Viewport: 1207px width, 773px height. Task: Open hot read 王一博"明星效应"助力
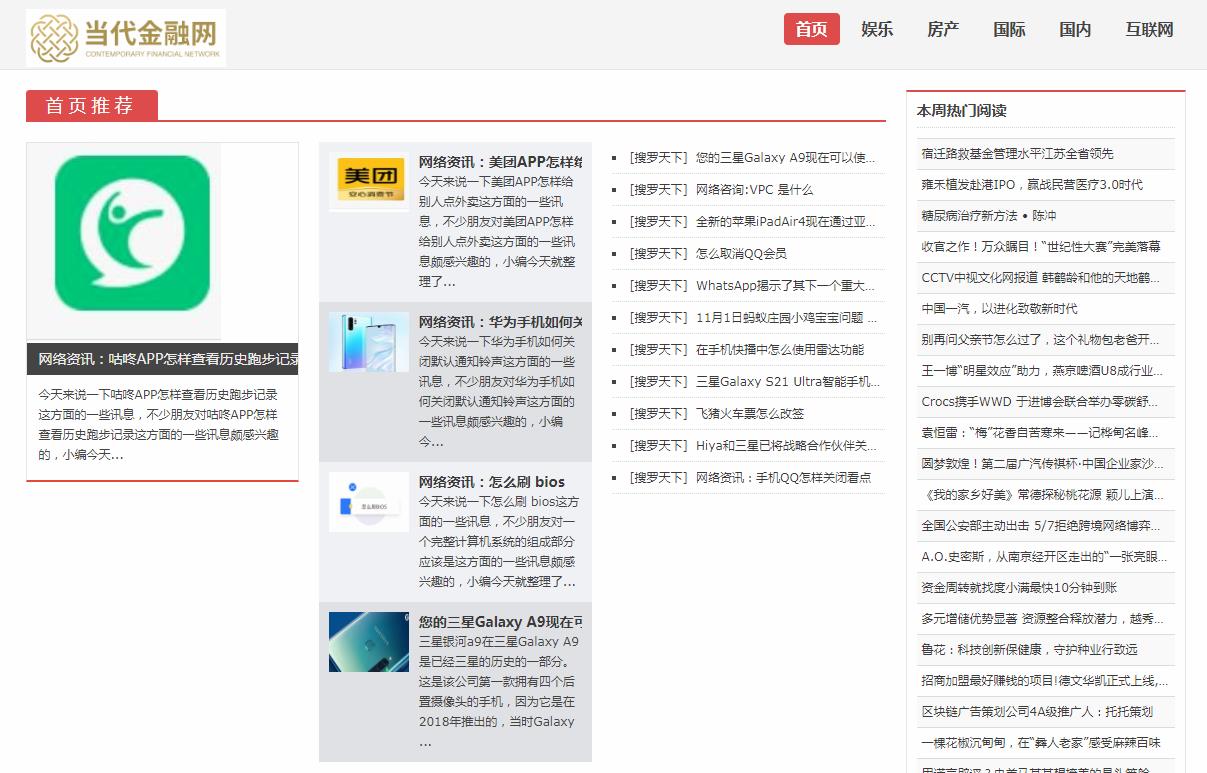(1042, 370)
